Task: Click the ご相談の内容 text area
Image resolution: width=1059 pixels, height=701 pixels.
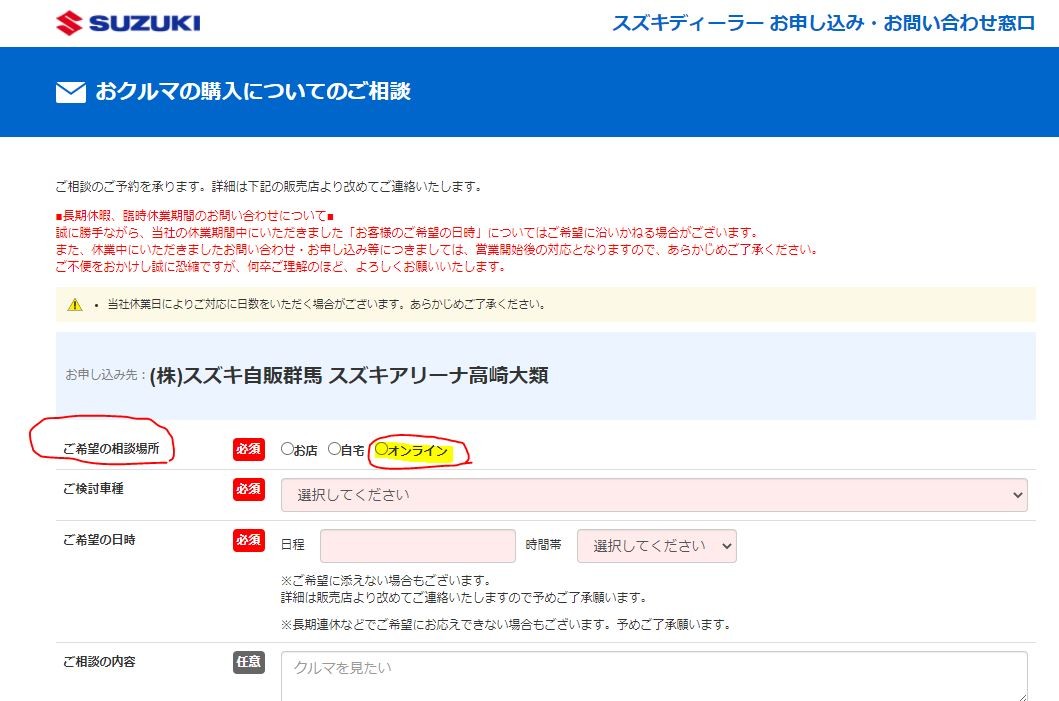Action: tap(654, 676)
